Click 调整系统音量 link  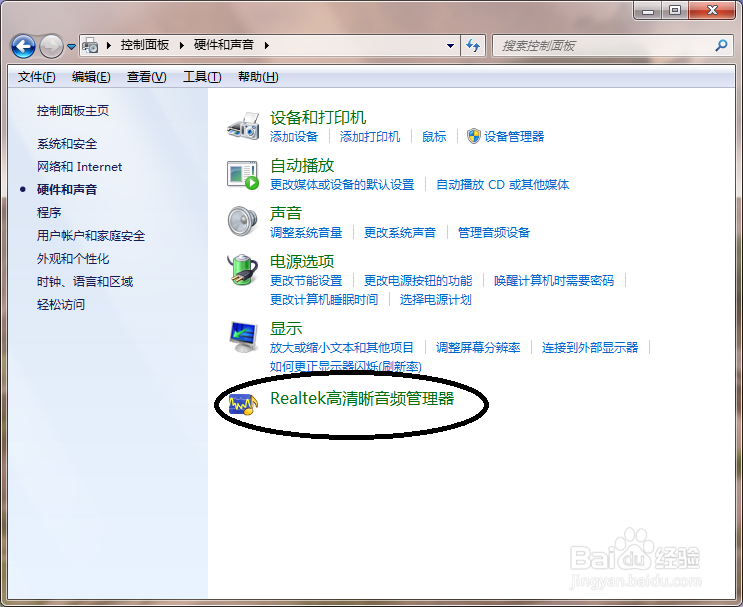(x=306, y=233)
